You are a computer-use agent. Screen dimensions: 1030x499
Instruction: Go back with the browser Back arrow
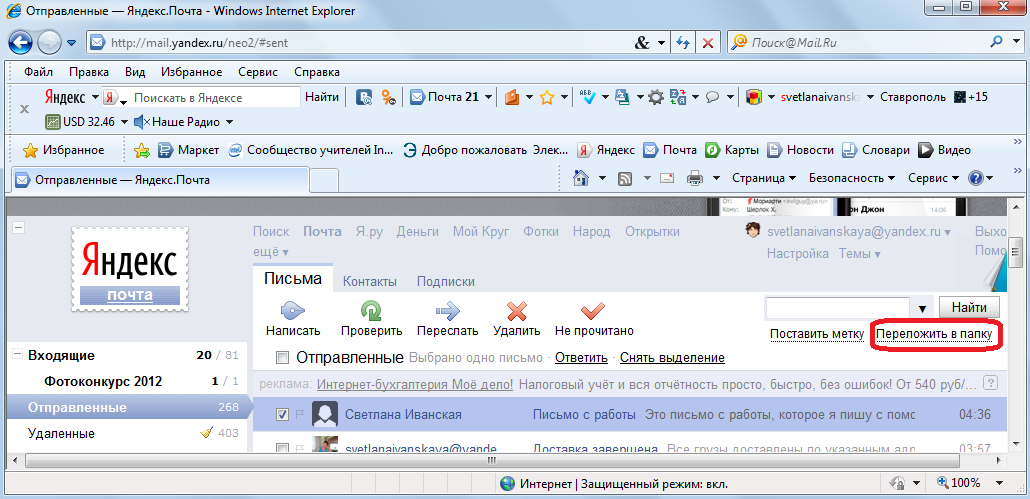(21, 43)
